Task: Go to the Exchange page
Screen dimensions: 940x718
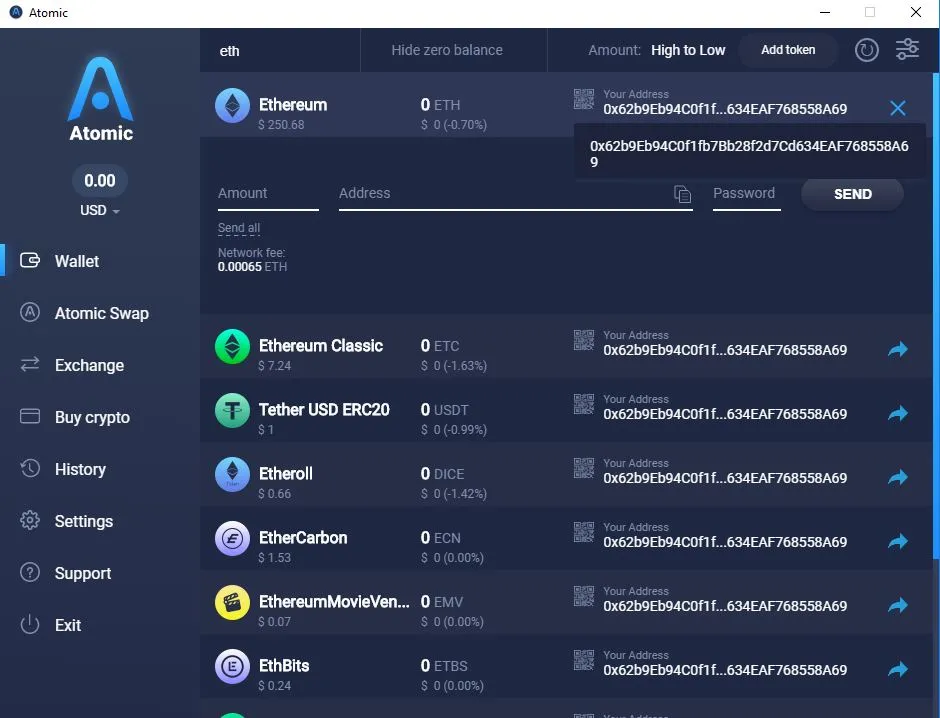Action: [x=89, y=366]
